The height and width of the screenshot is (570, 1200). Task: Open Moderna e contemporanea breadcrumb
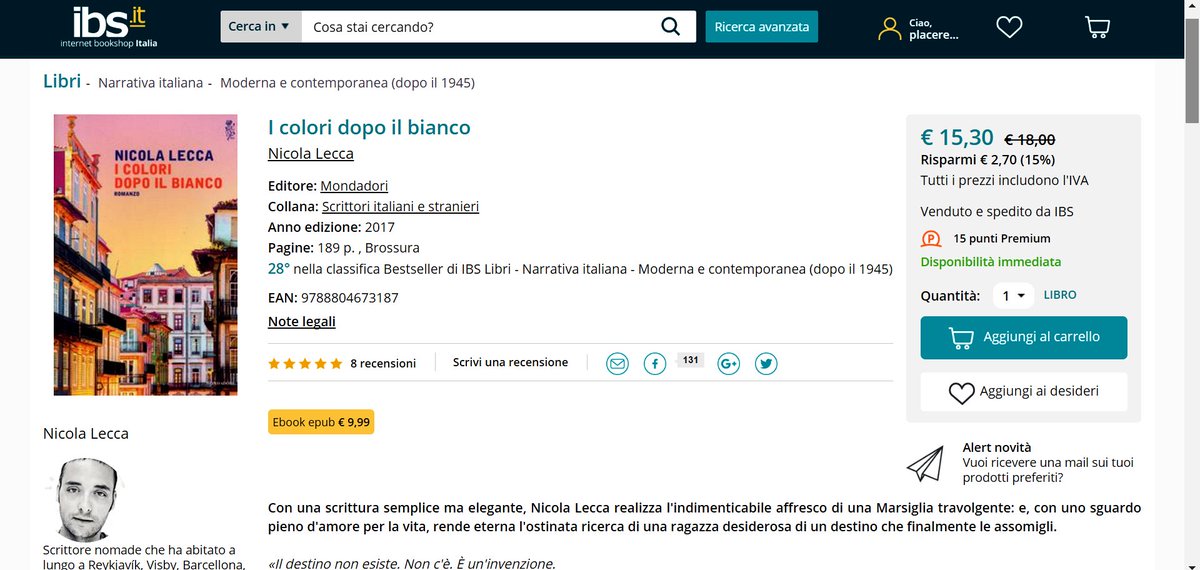pos(347,82)
